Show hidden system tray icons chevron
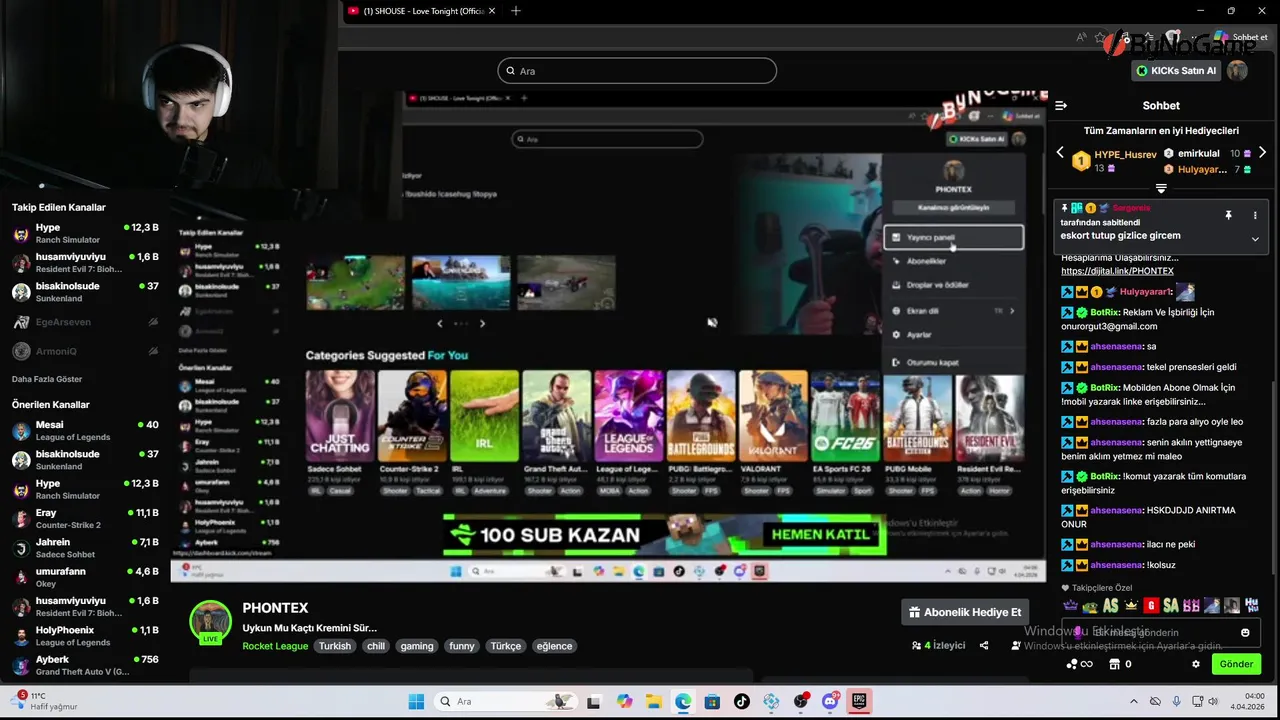Viewport: 1280px width, 720px height. [x=1133, y=701]
